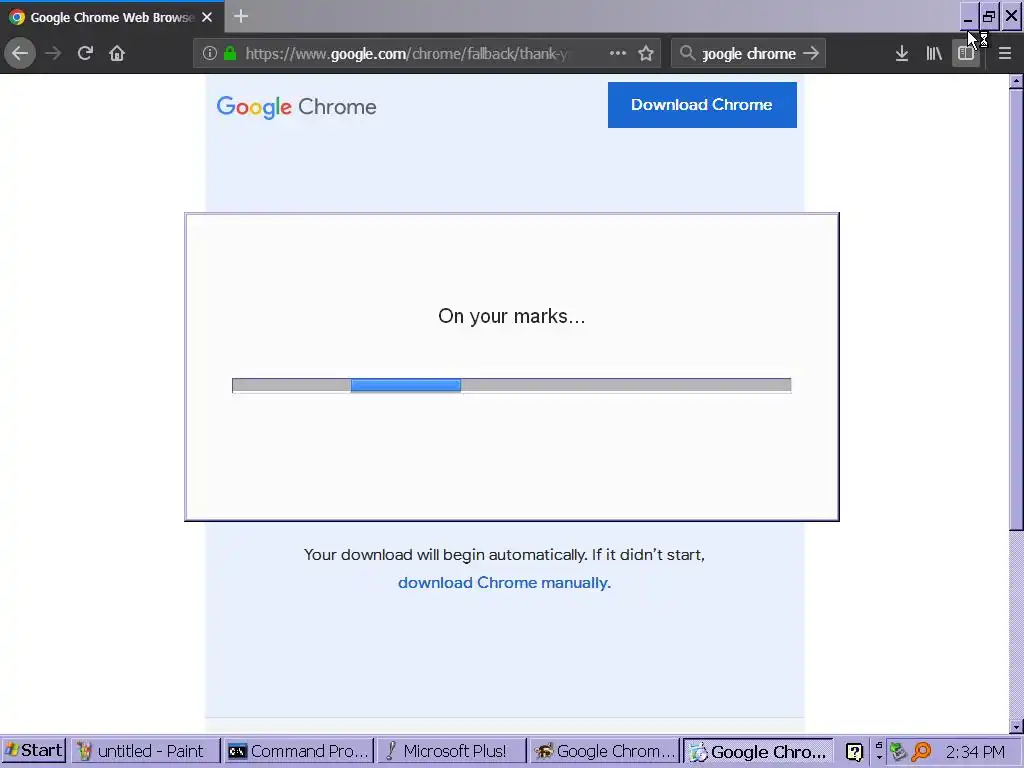Click the 2:34 PM taskbar clock
The width and height of the screenshot is (1024, 768).
tap(975, 752)
